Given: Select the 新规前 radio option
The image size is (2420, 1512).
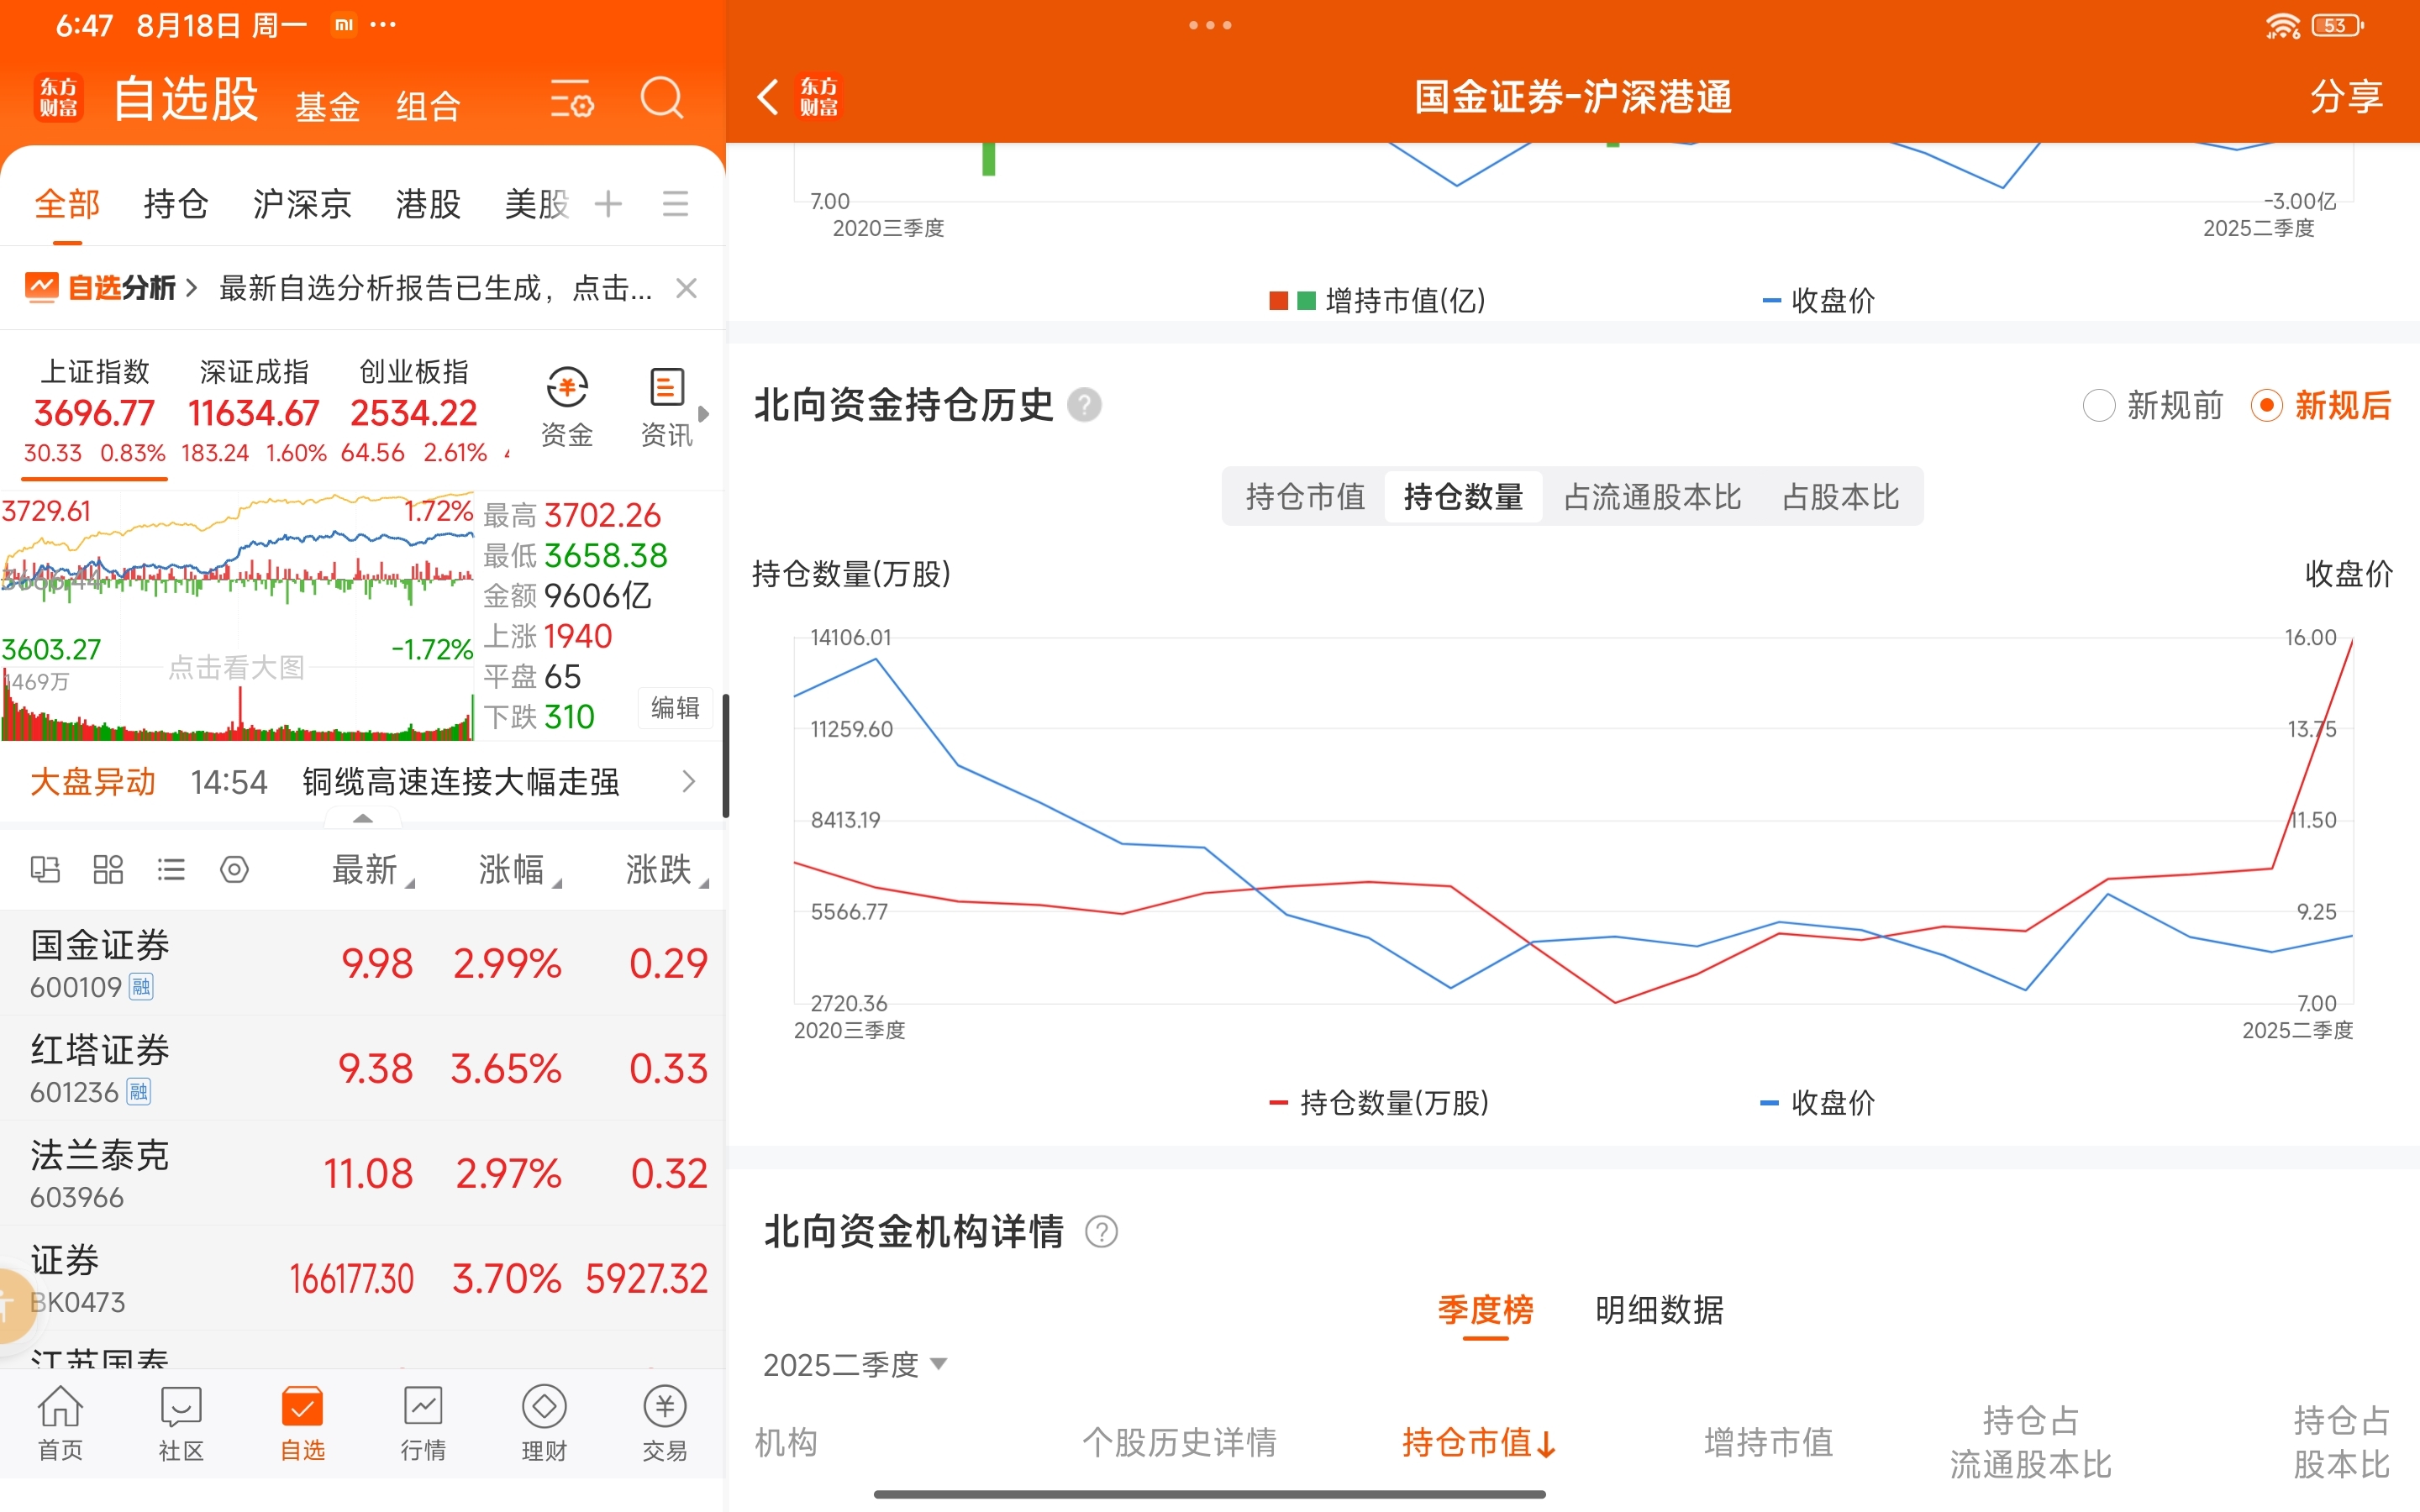Looking at the screenshot, I should (x=2153, y=405).
